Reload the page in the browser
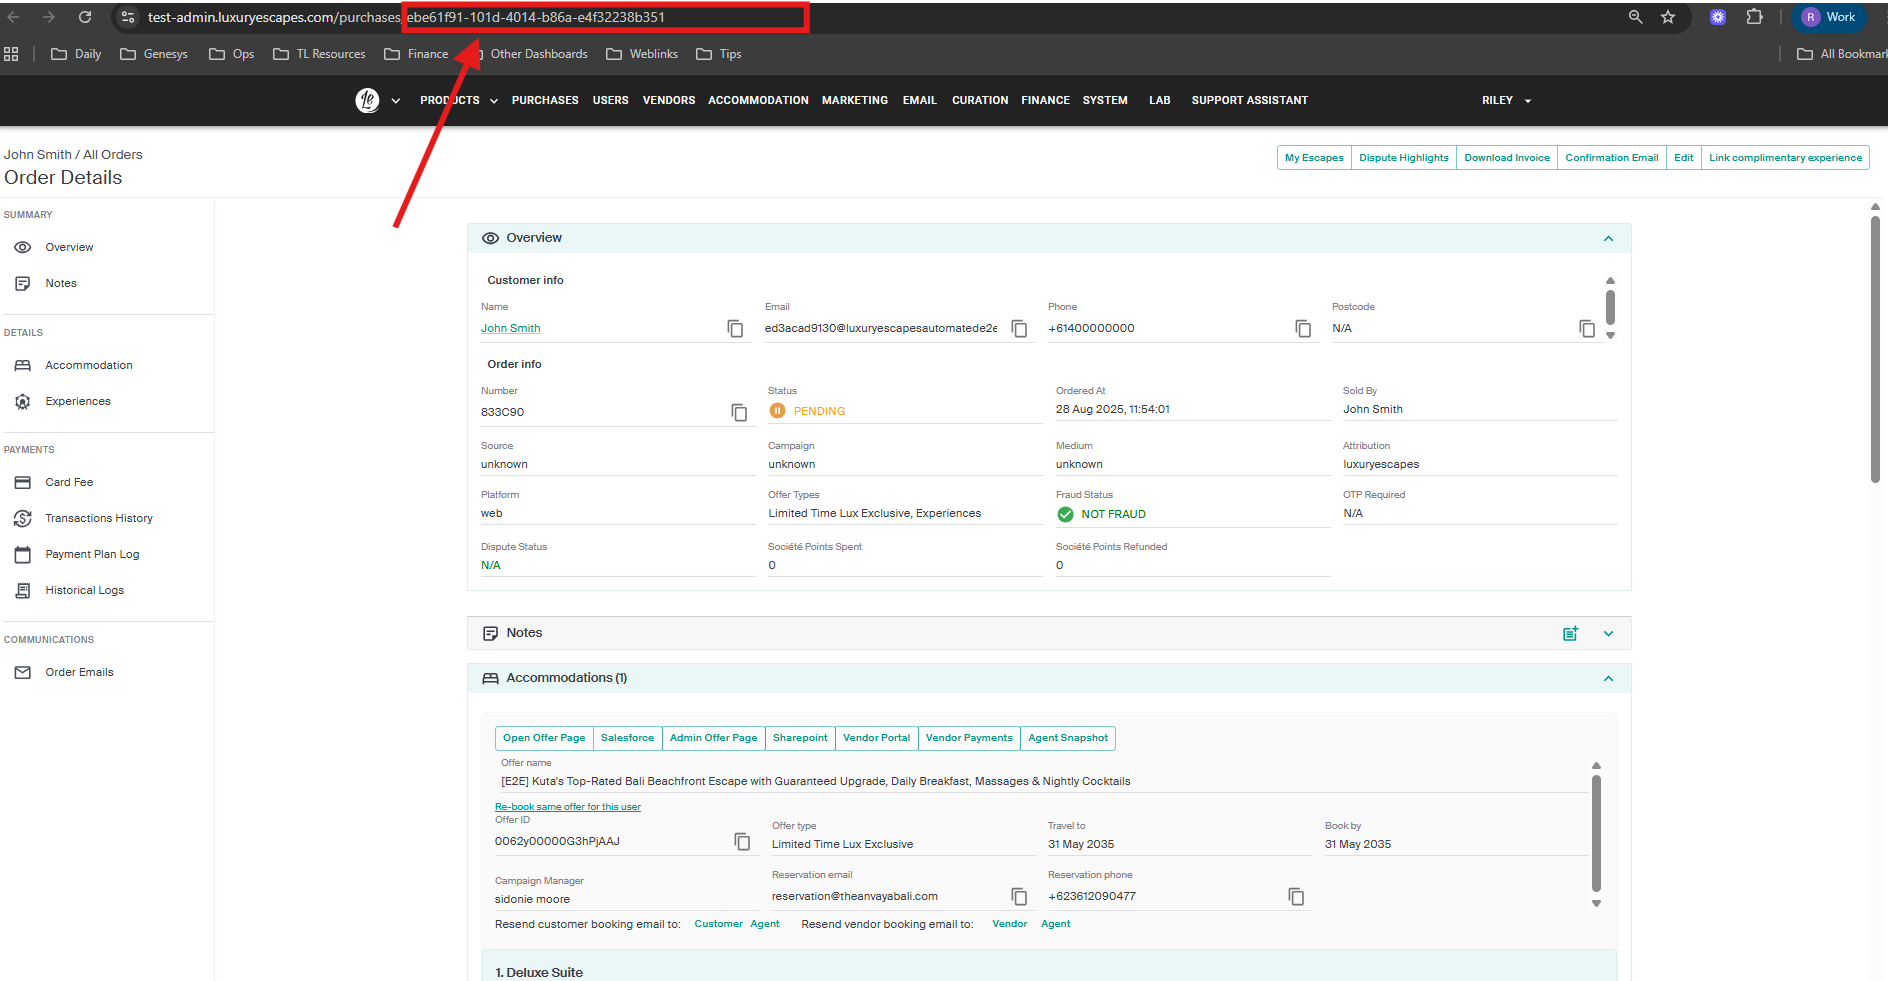Viewport: 1888px width, 981px height. point(85,17)
